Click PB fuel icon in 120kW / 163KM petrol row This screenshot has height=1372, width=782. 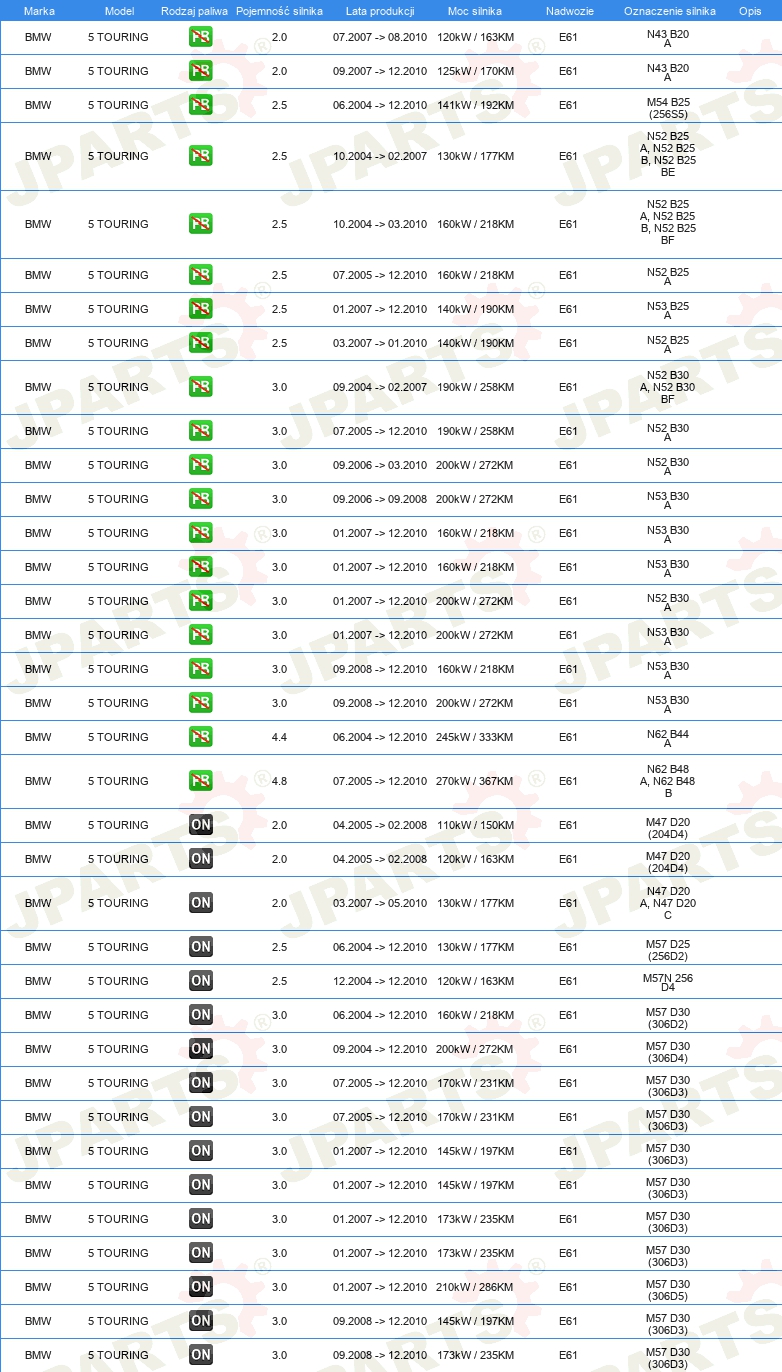(201, 37)
